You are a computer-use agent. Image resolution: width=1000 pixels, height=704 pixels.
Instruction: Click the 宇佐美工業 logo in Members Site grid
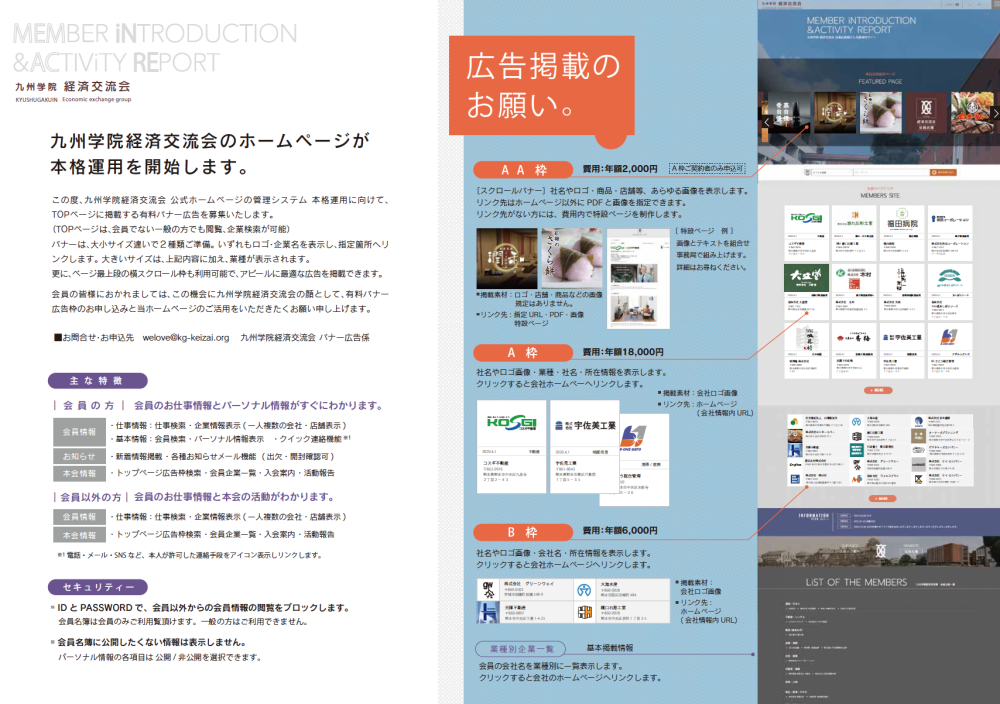point(901,336)
